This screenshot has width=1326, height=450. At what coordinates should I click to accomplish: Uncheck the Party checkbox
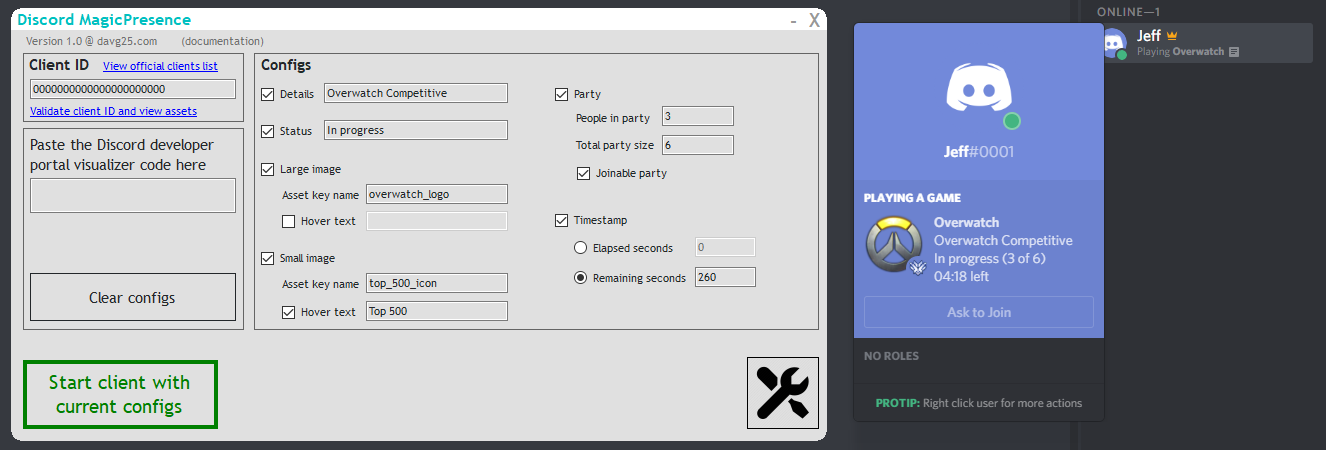coord(561,95)
